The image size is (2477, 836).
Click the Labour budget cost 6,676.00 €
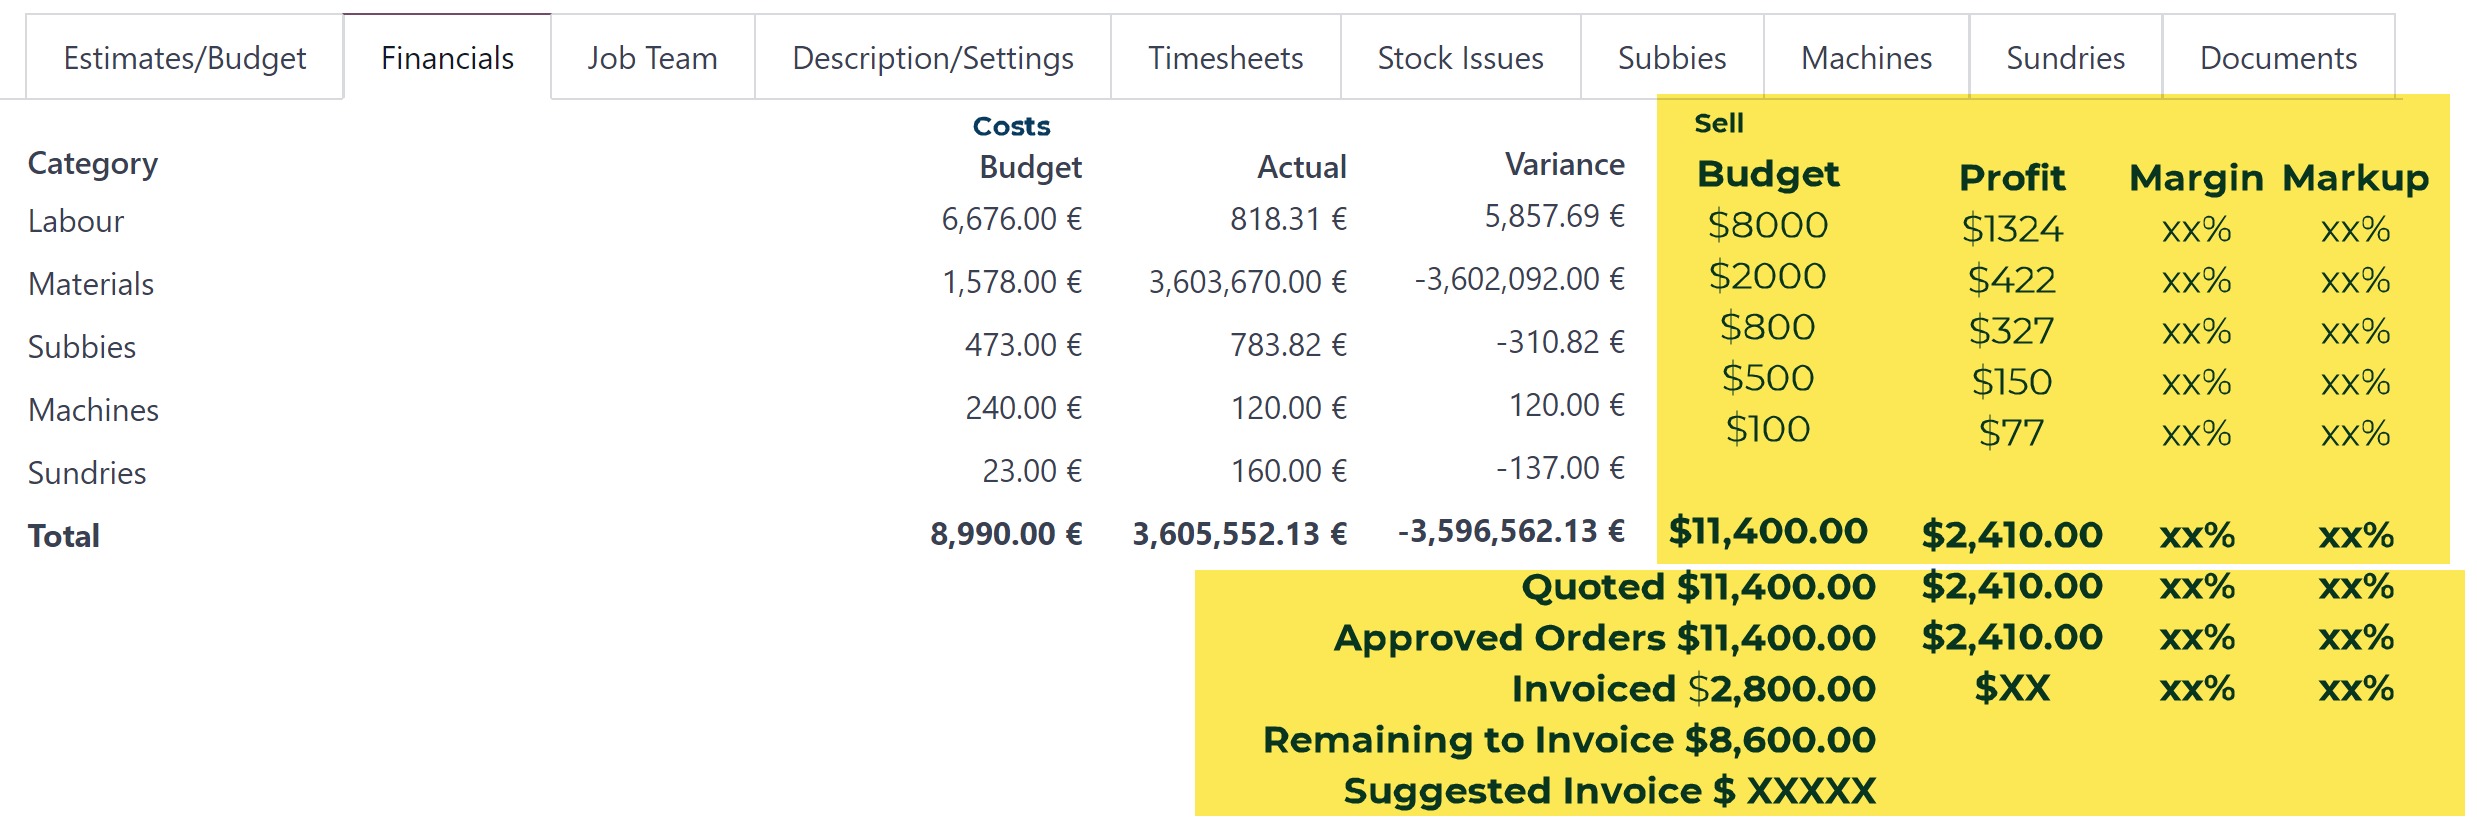1011,219
